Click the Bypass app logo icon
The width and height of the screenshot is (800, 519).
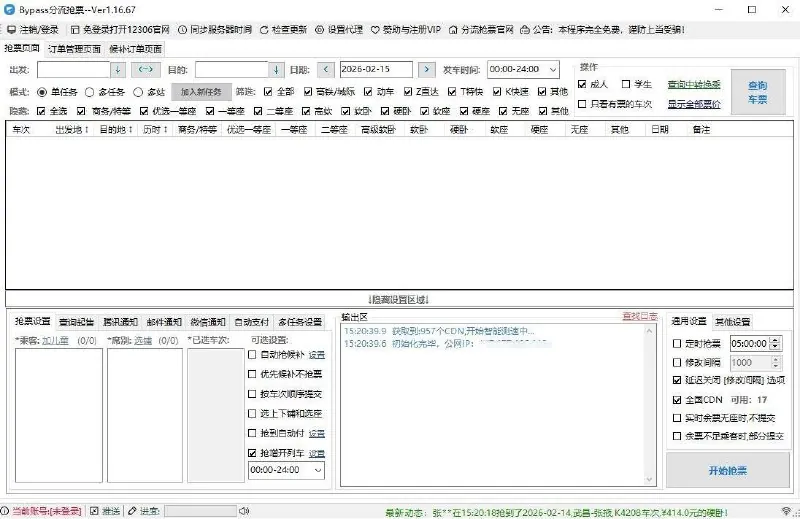(x=9, y=10)
